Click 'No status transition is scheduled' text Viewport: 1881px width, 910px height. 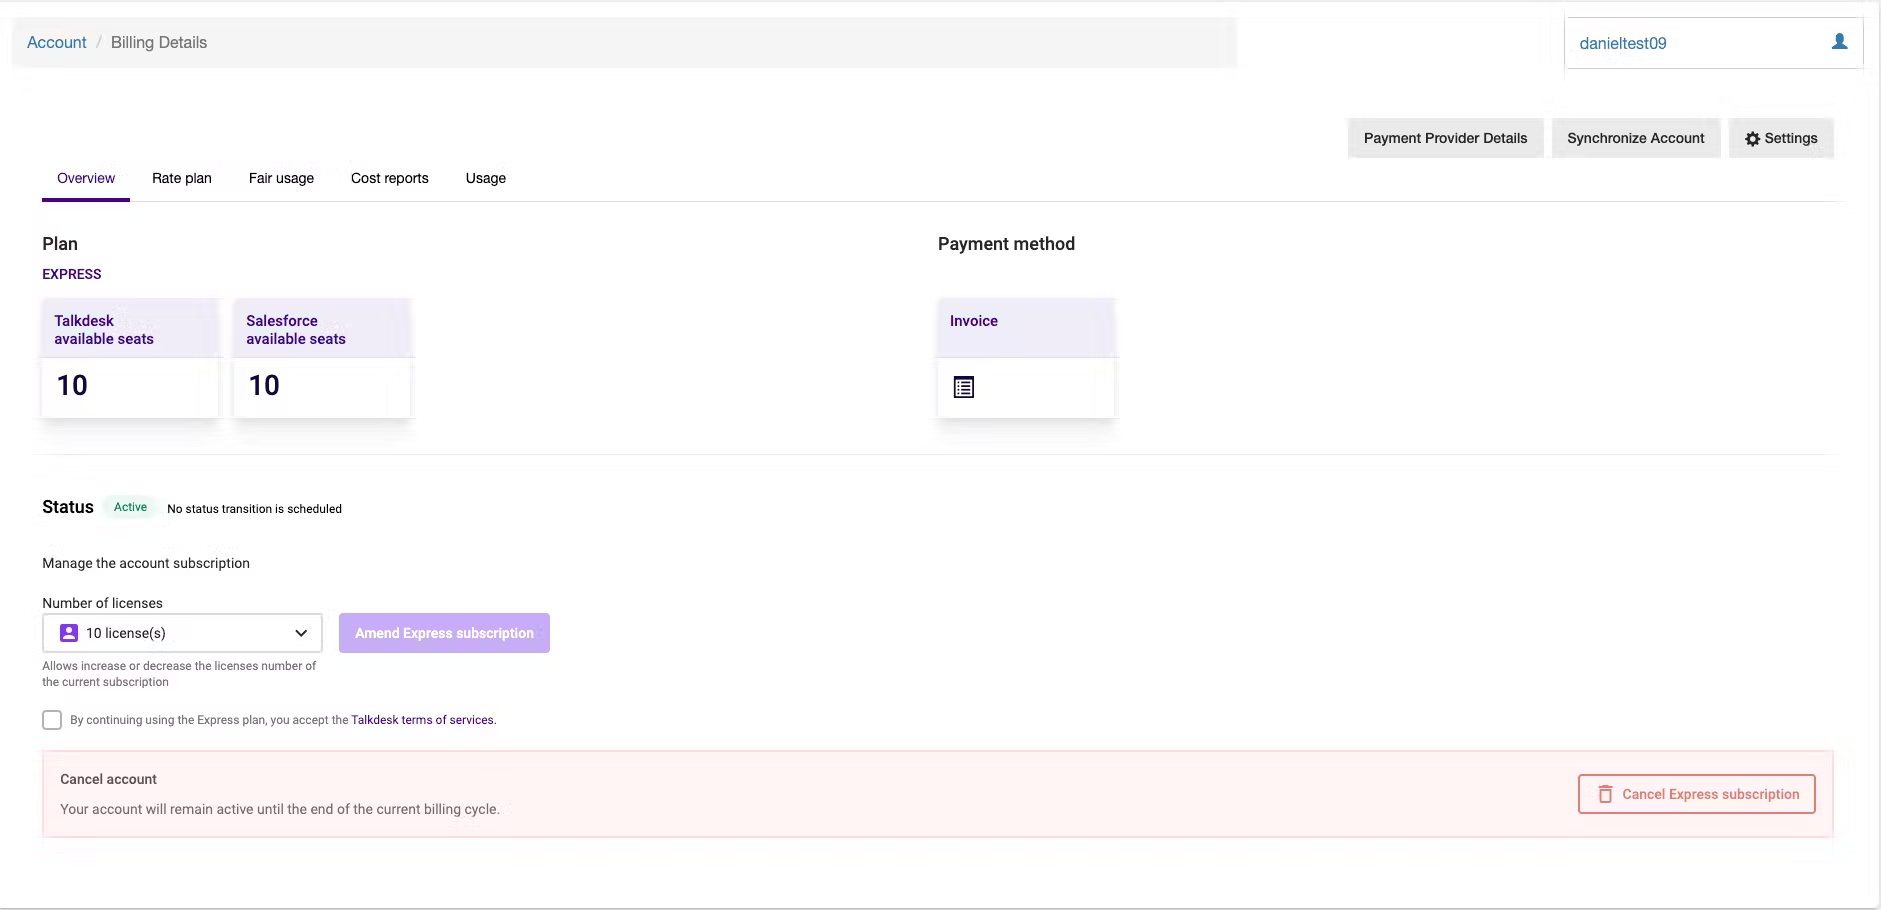coord(254,509)
